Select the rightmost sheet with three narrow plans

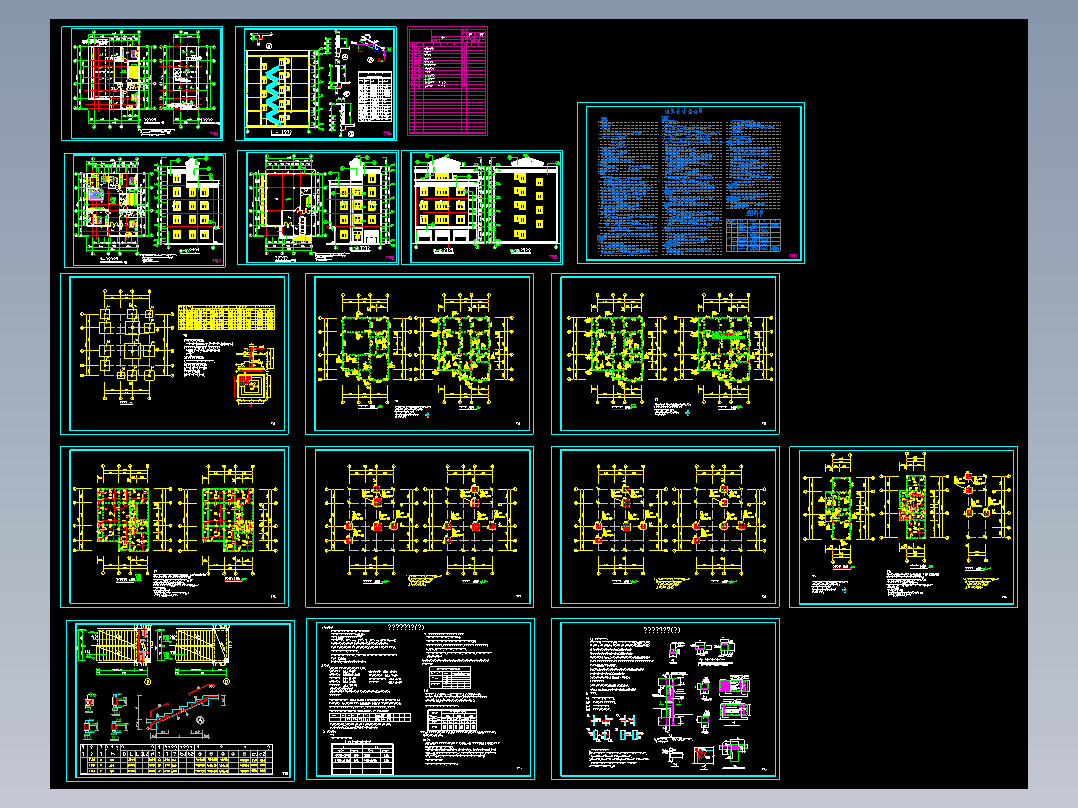(903, 527)
